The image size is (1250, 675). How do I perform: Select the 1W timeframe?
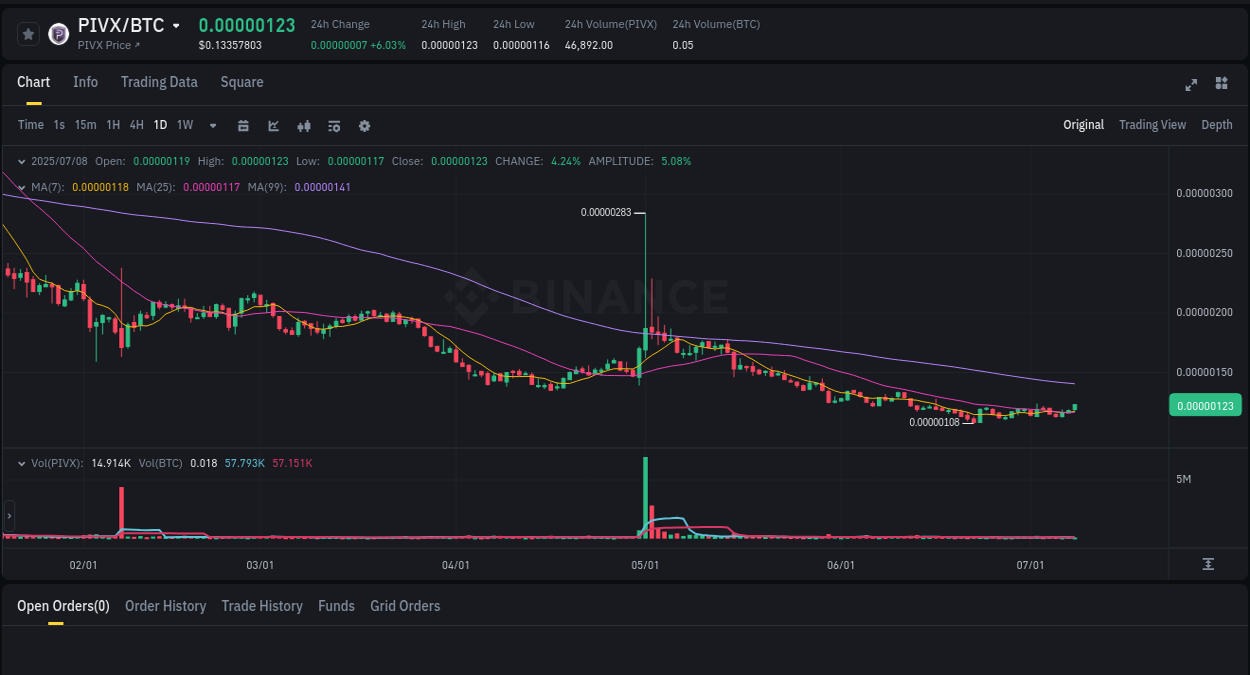coord(184,125)
